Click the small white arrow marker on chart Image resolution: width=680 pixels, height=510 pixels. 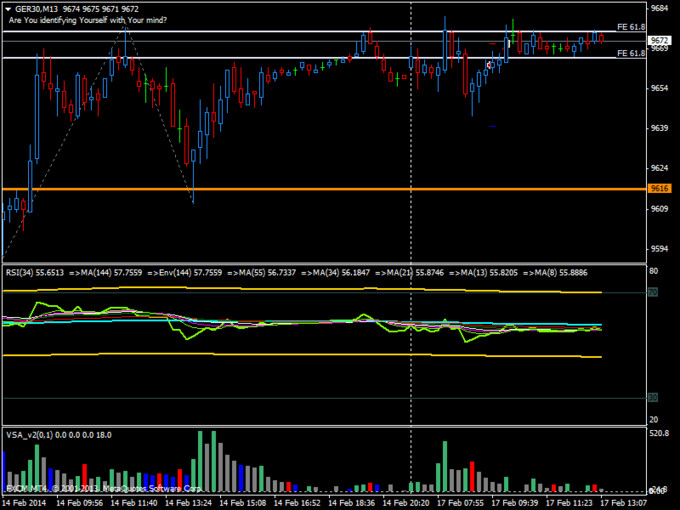489,65
